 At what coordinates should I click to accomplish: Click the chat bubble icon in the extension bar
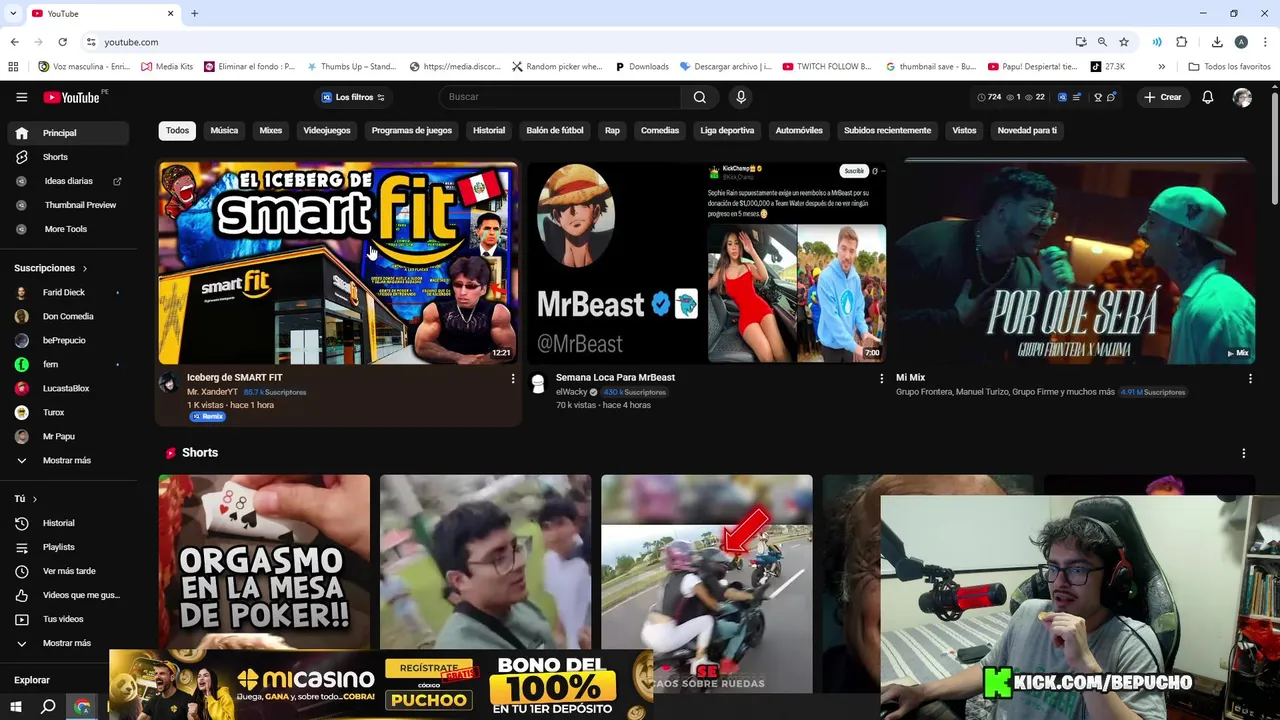(x=1111, y=97)
